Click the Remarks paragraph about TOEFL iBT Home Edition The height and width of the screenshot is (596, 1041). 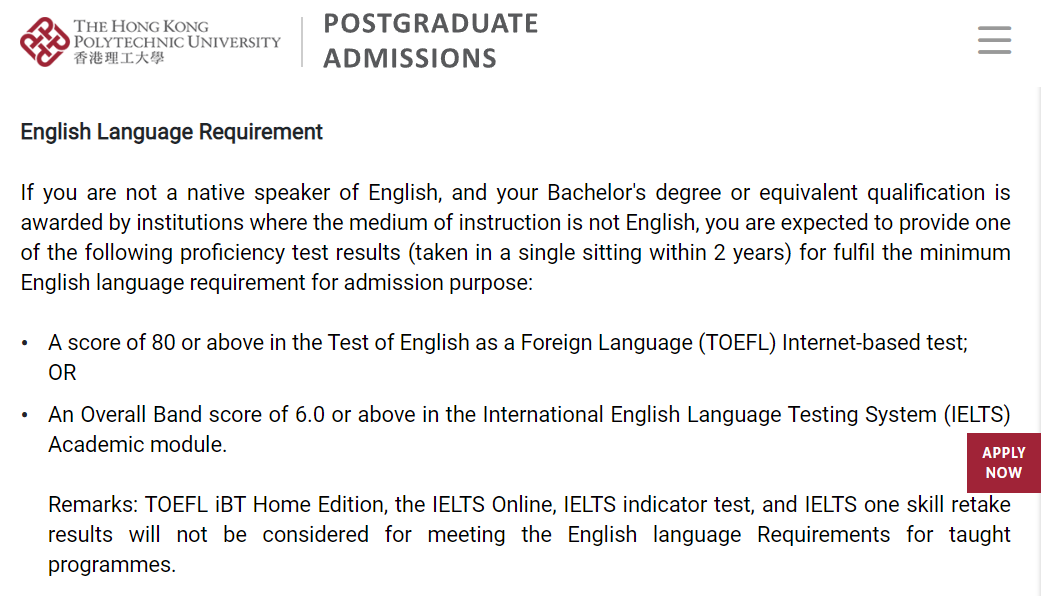(529, 534)
